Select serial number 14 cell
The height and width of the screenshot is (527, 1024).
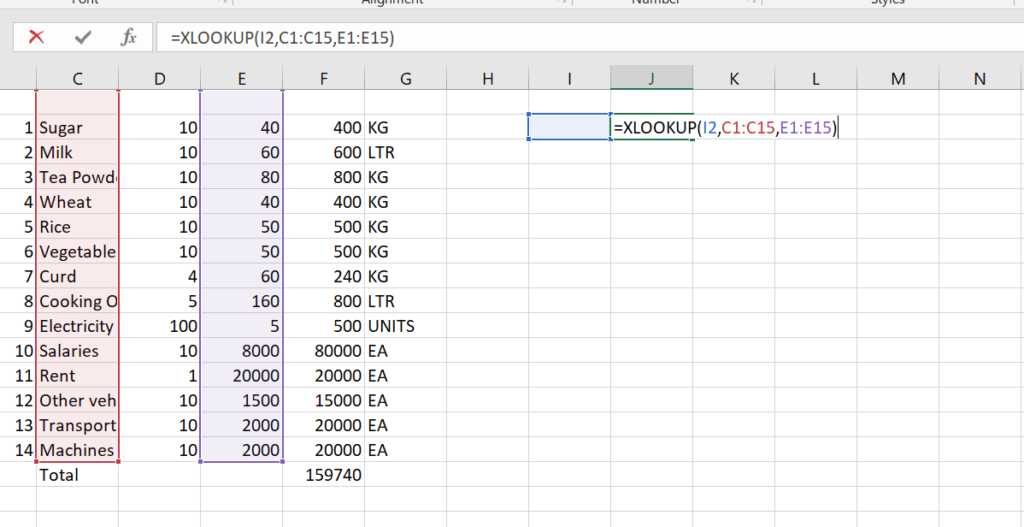[18, 450]
